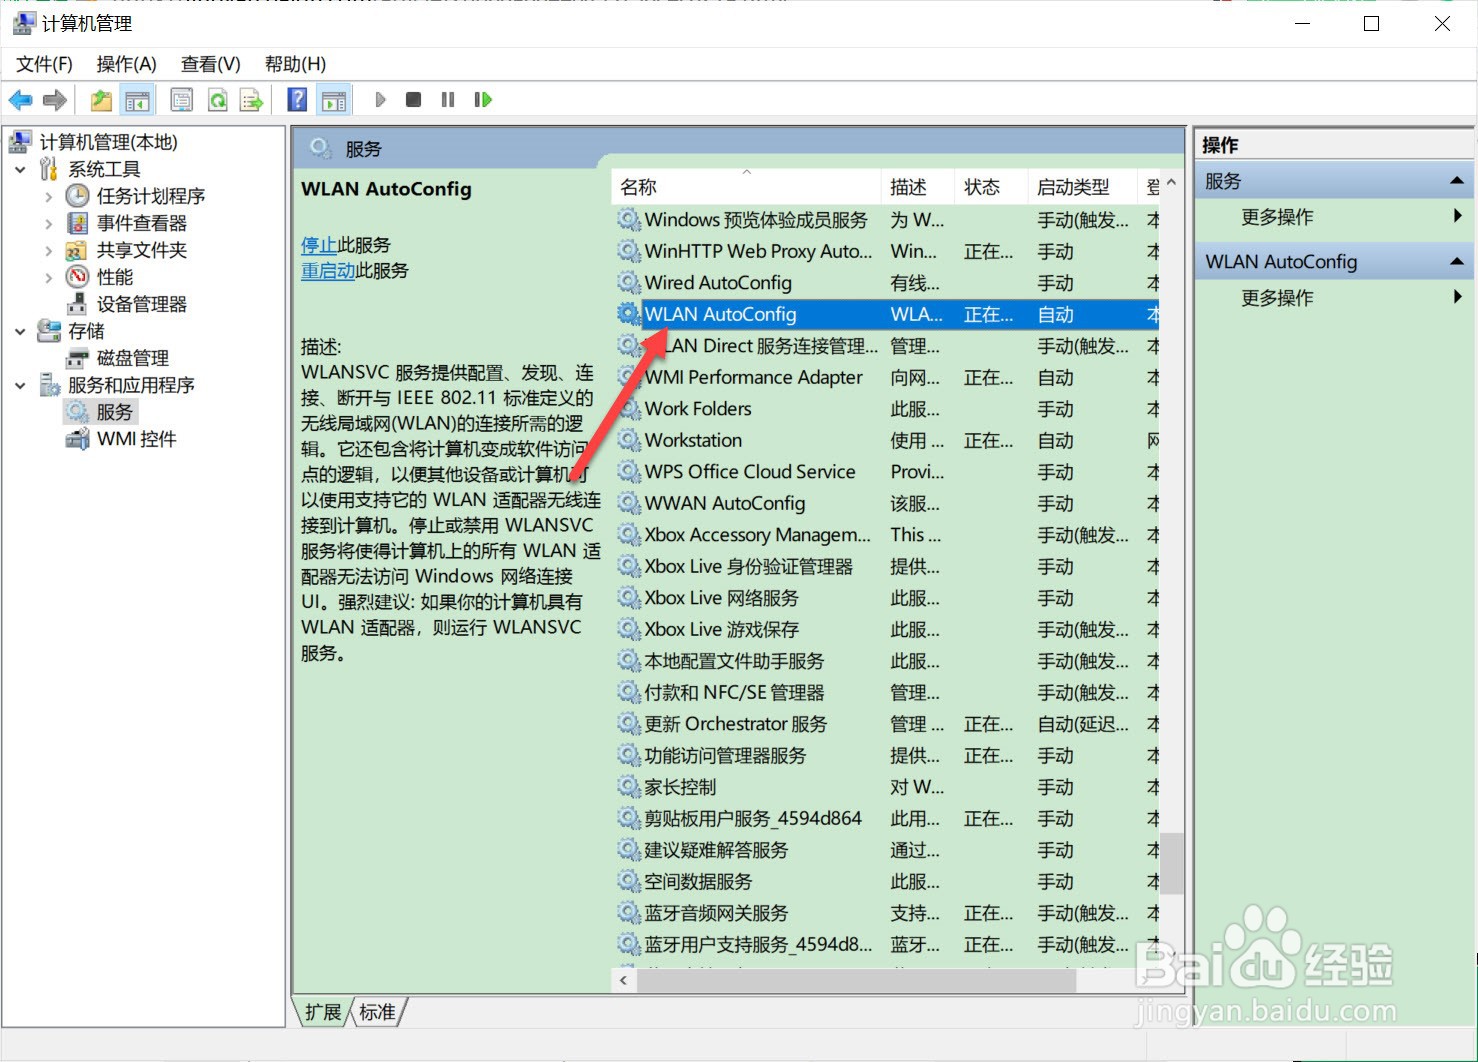Open 更多操作 under WLAN AutoConfig actions
The height and width of the screenshot is (1062, 1478).
coord(1277,298)
